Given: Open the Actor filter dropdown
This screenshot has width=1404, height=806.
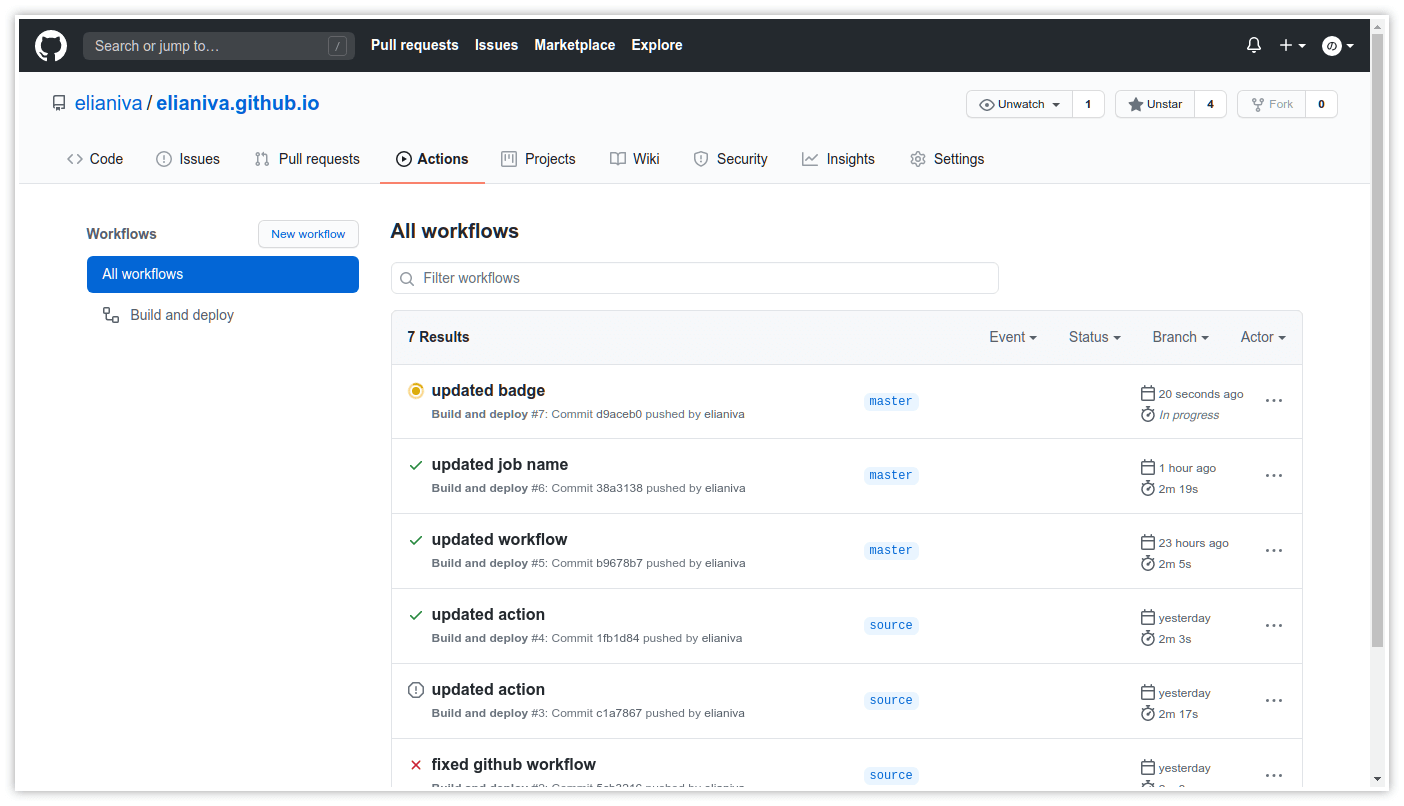Looking at the screenshot, I should (x=1262, y=337).
